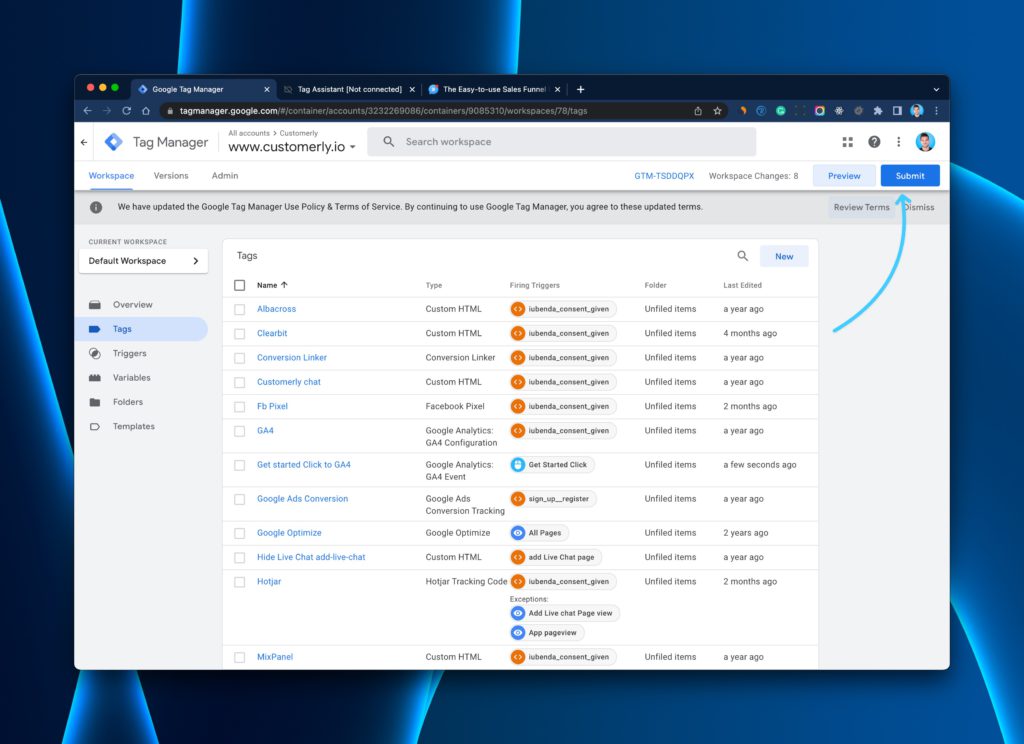Check the GA4 tag checkbox
This screenshot has height=744, width=1024.
coord(240,431)
